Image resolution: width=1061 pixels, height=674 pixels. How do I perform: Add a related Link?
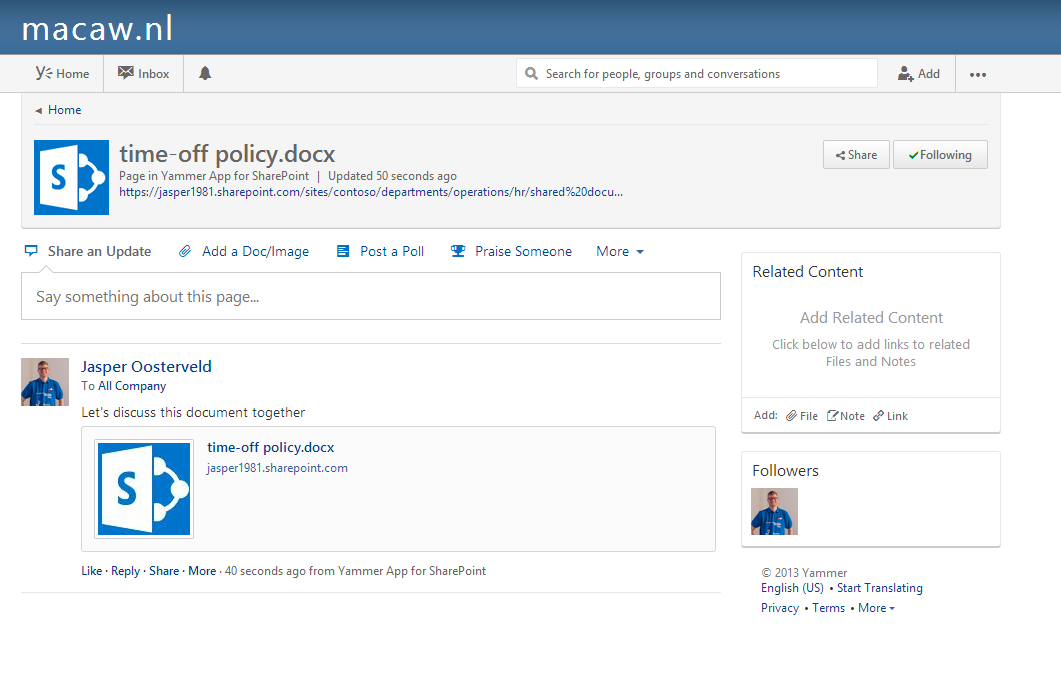[x=890, y=415]
